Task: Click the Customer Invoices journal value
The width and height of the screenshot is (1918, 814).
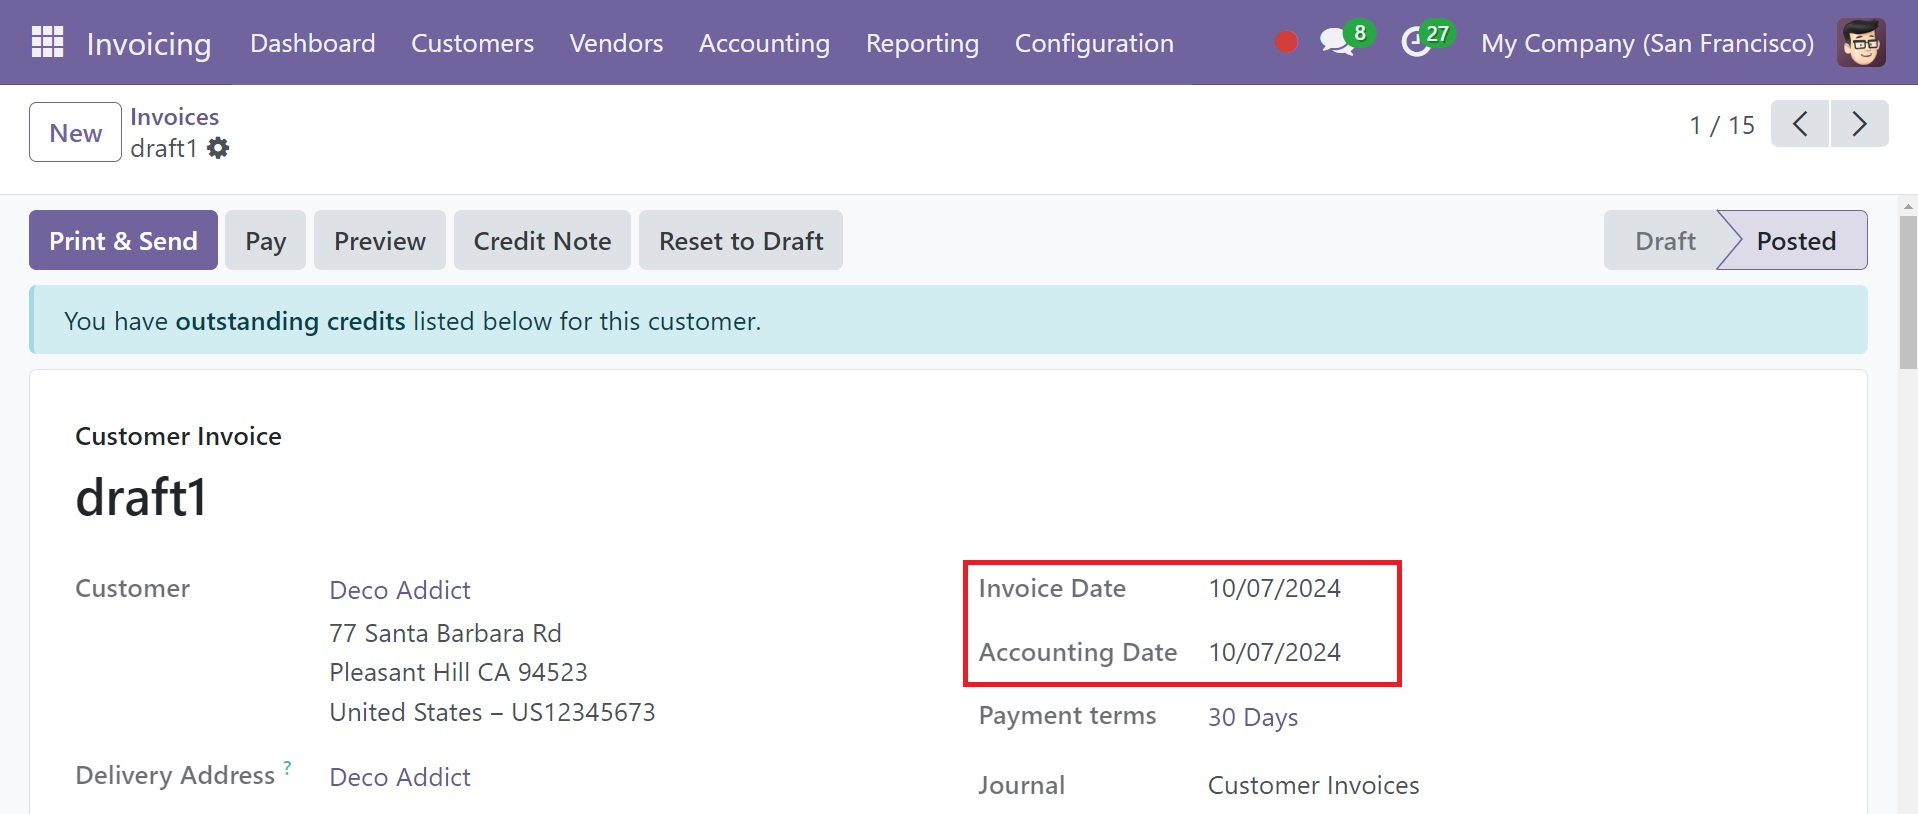Action: tap(1313, 785)
